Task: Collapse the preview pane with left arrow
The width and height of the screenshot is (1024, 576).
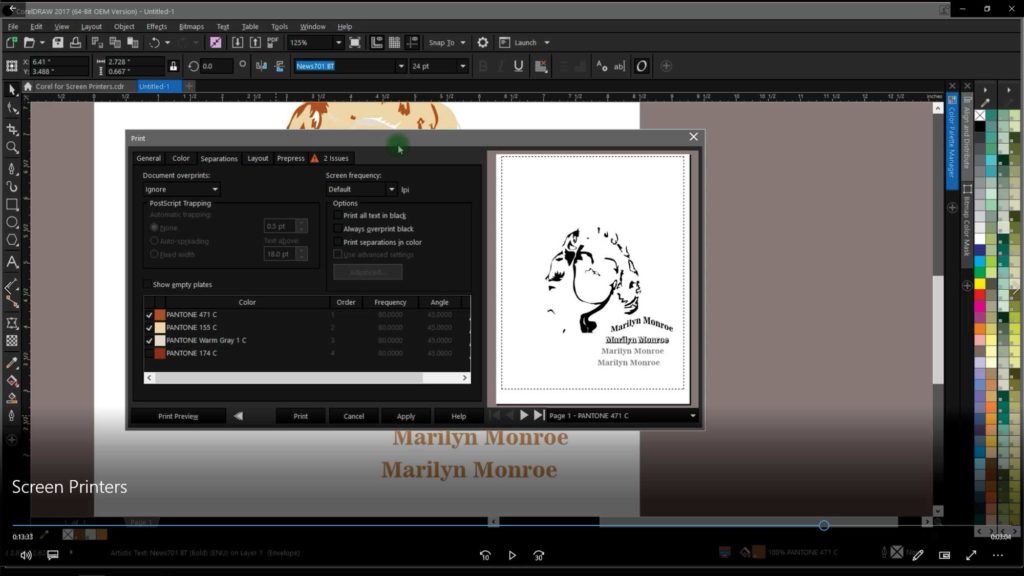Action: [x=238, y=416]
